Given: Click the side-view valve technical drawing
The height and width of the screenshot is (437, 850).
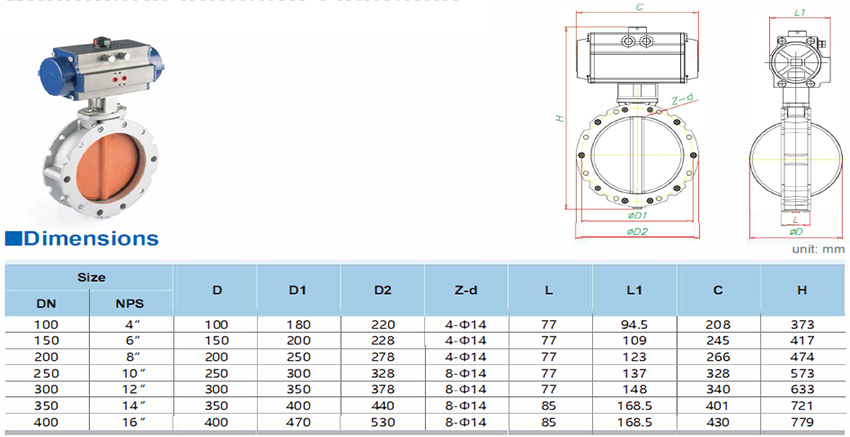Looking at the screenshot, I should (x=796, y=123).
